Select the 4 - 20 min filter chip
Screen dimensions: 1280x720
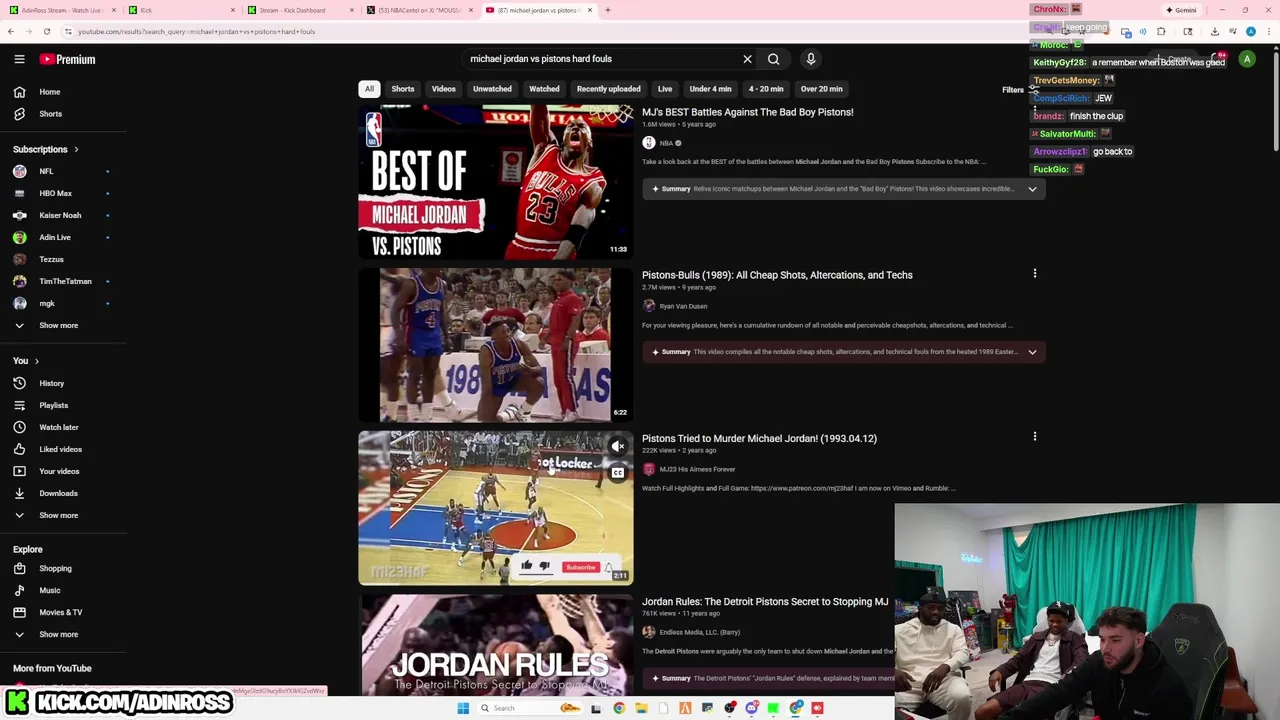pos(766,89)
